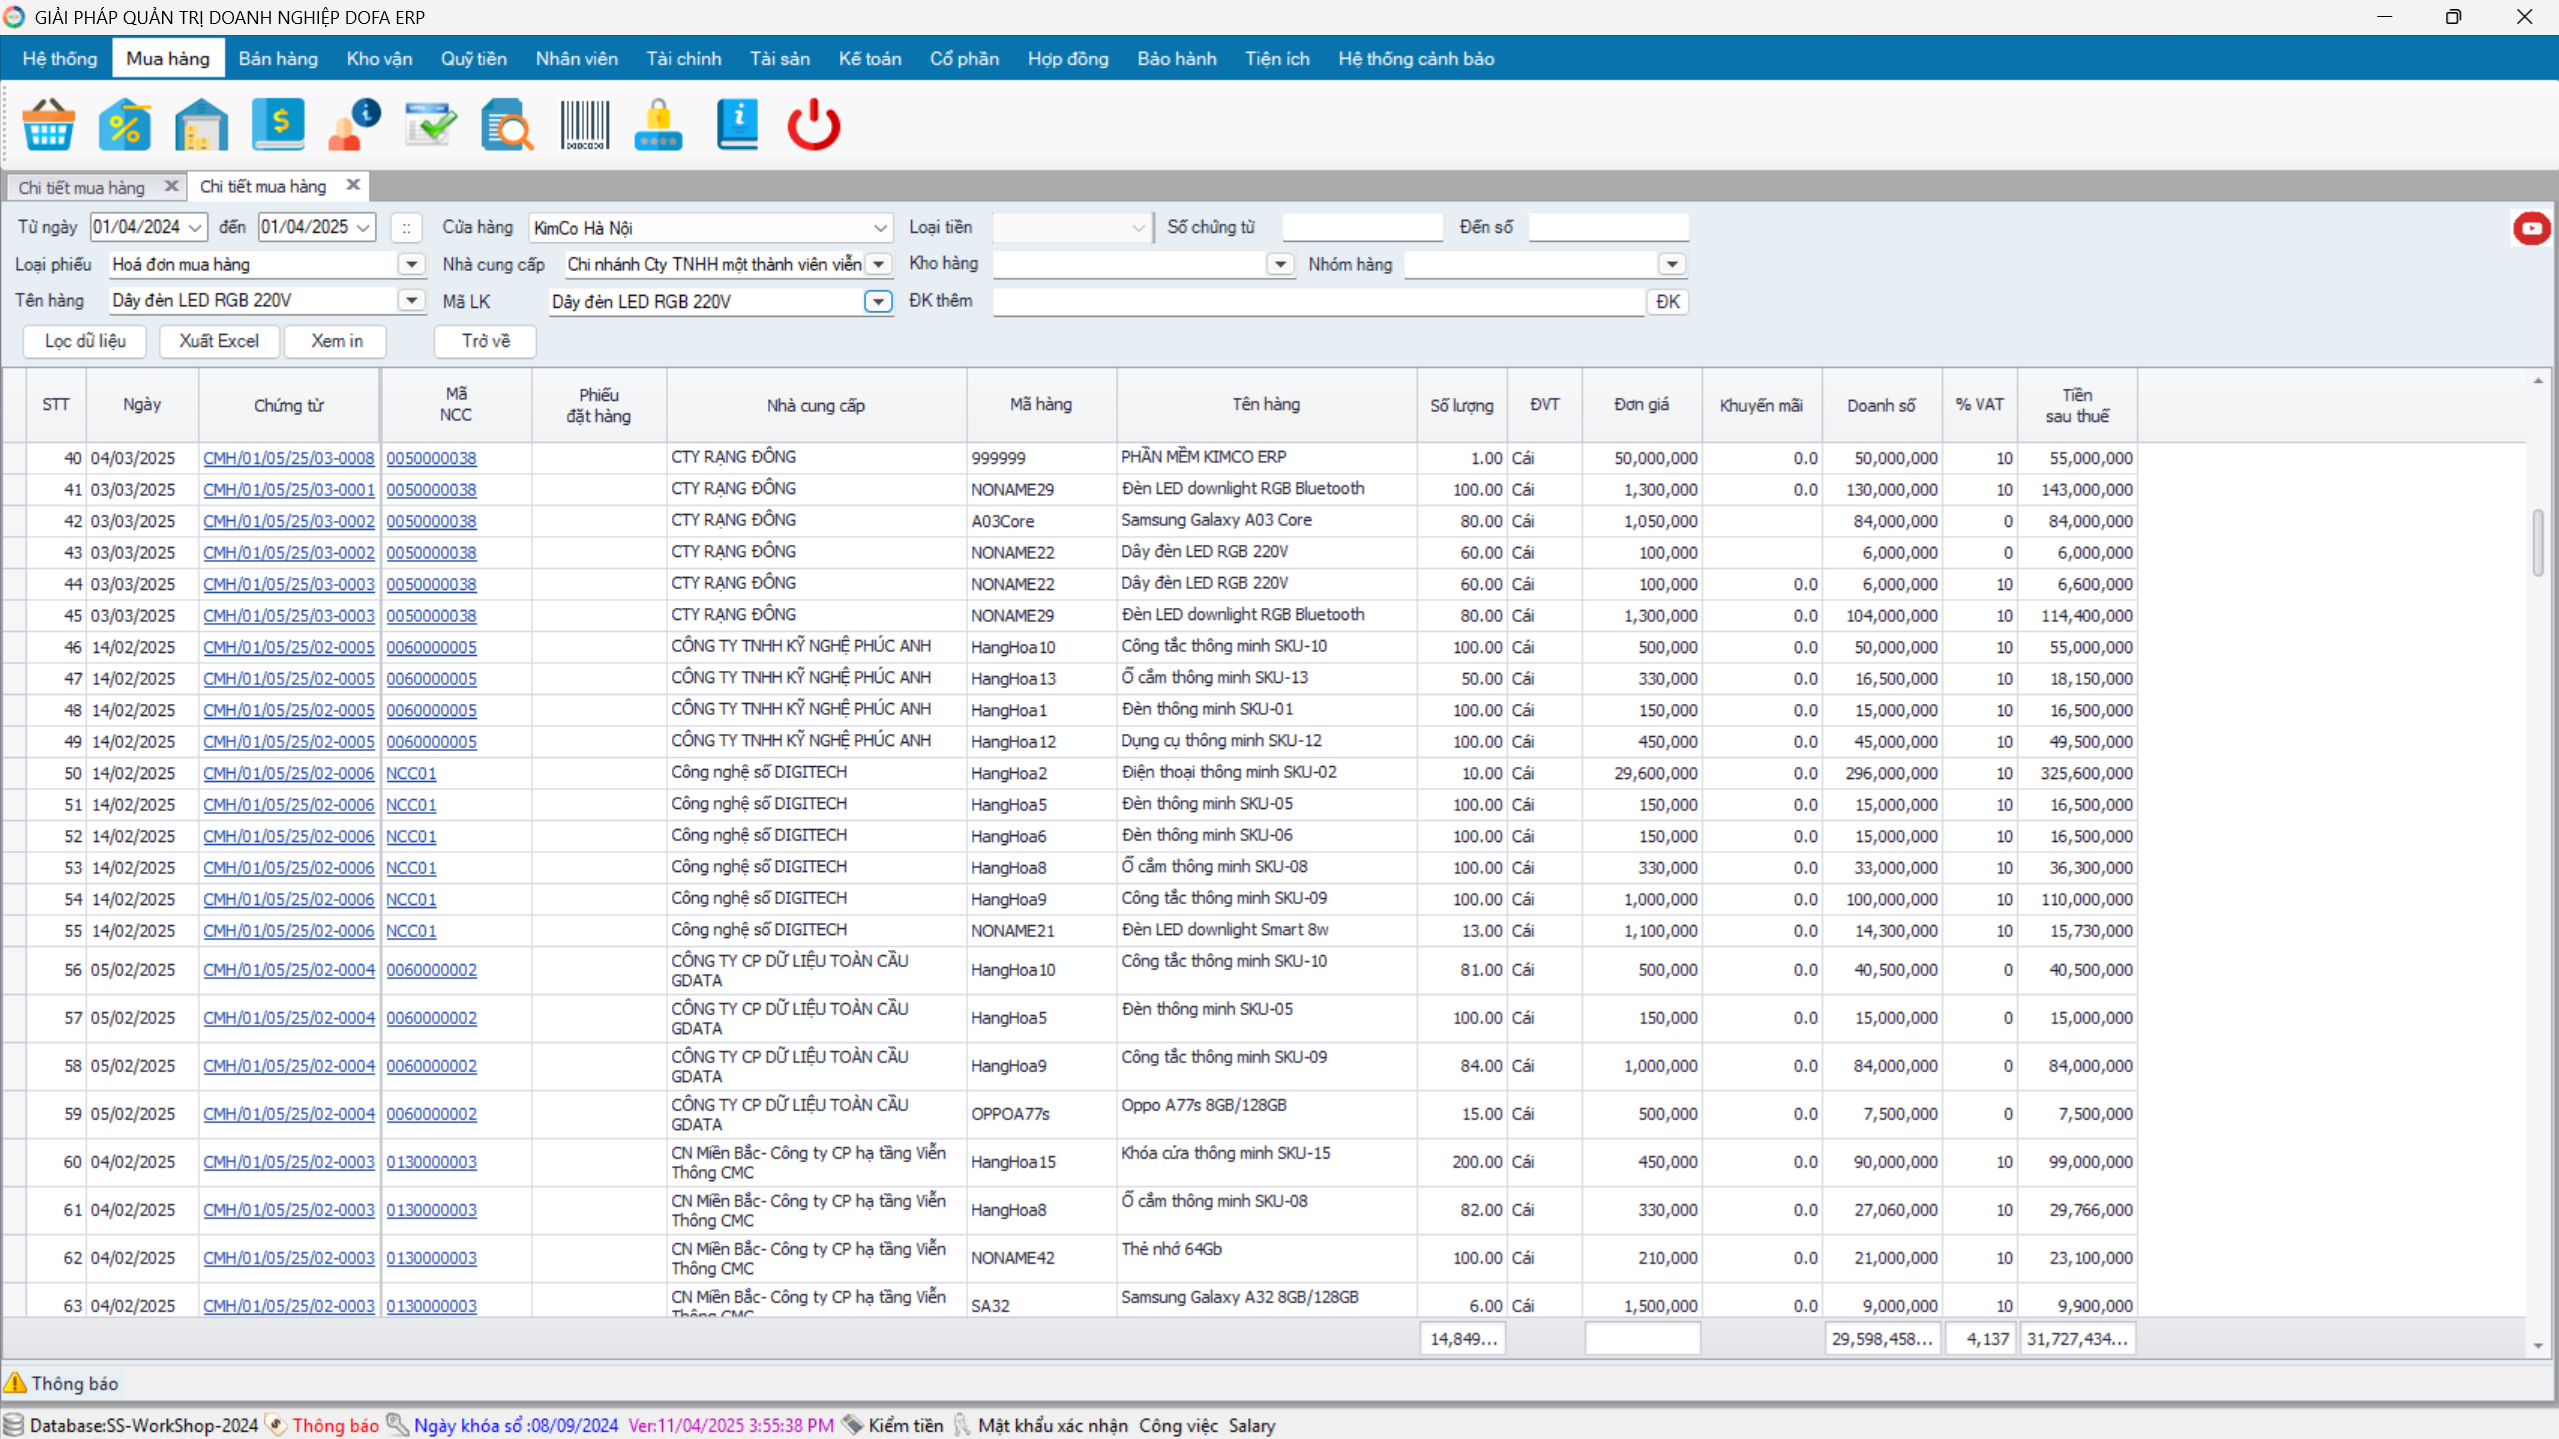Click Công việc in status bar

(1178, 1425)
